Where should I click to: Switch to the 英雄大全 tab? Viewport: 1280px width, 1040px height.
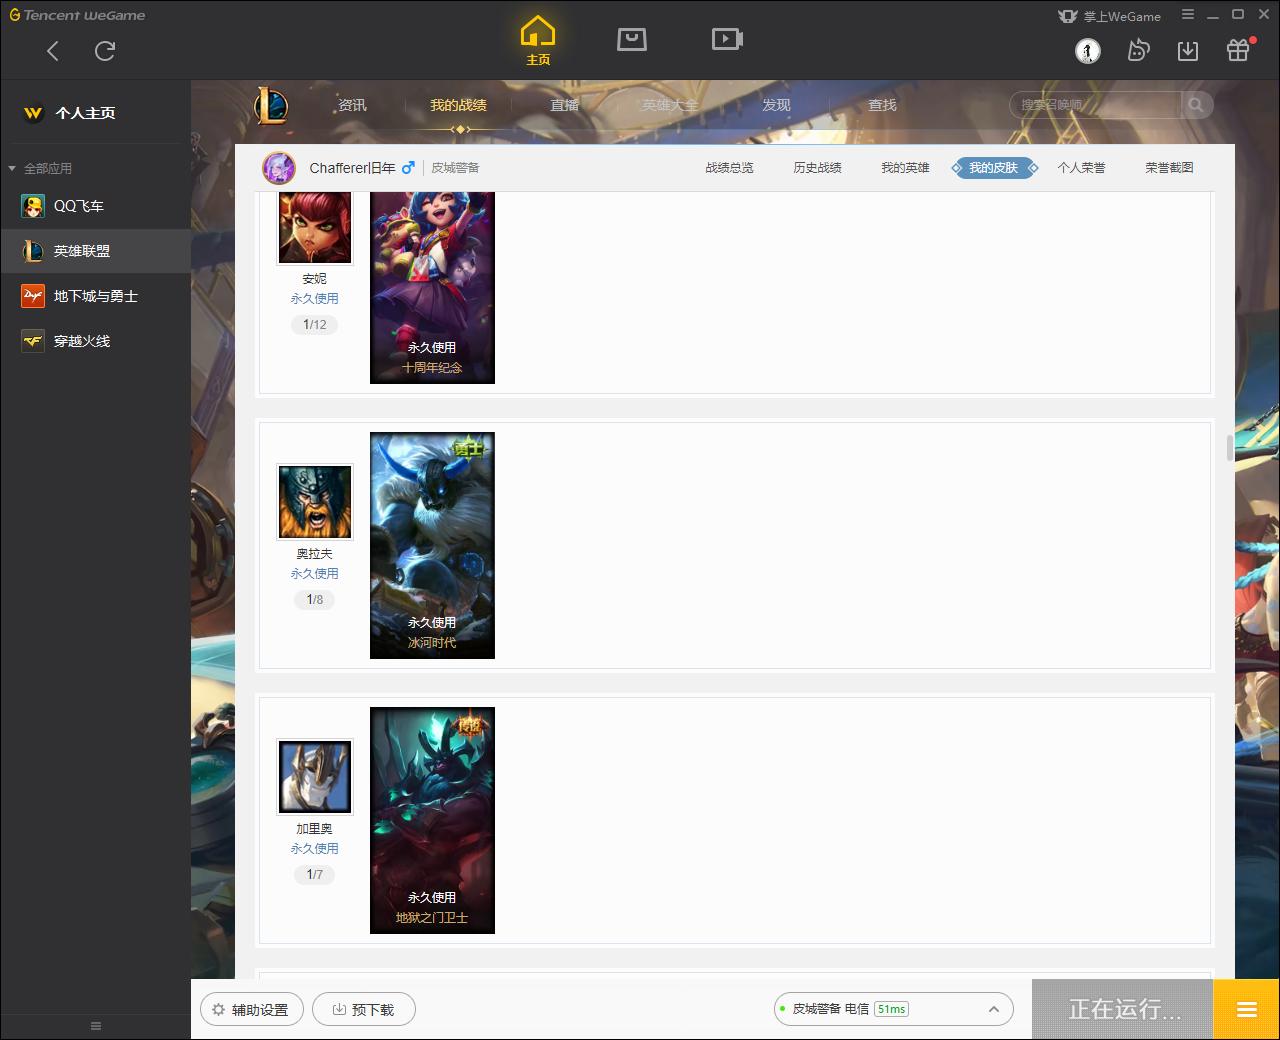[670, 105]
